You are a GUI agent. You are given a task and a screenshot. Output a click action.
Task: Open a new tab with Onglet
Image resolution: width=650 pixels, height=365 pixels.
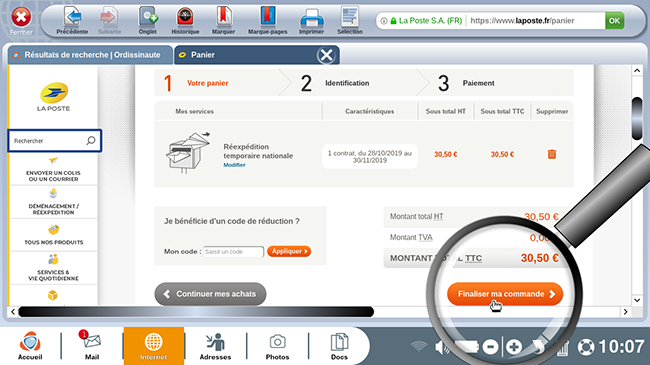point(148,20)
